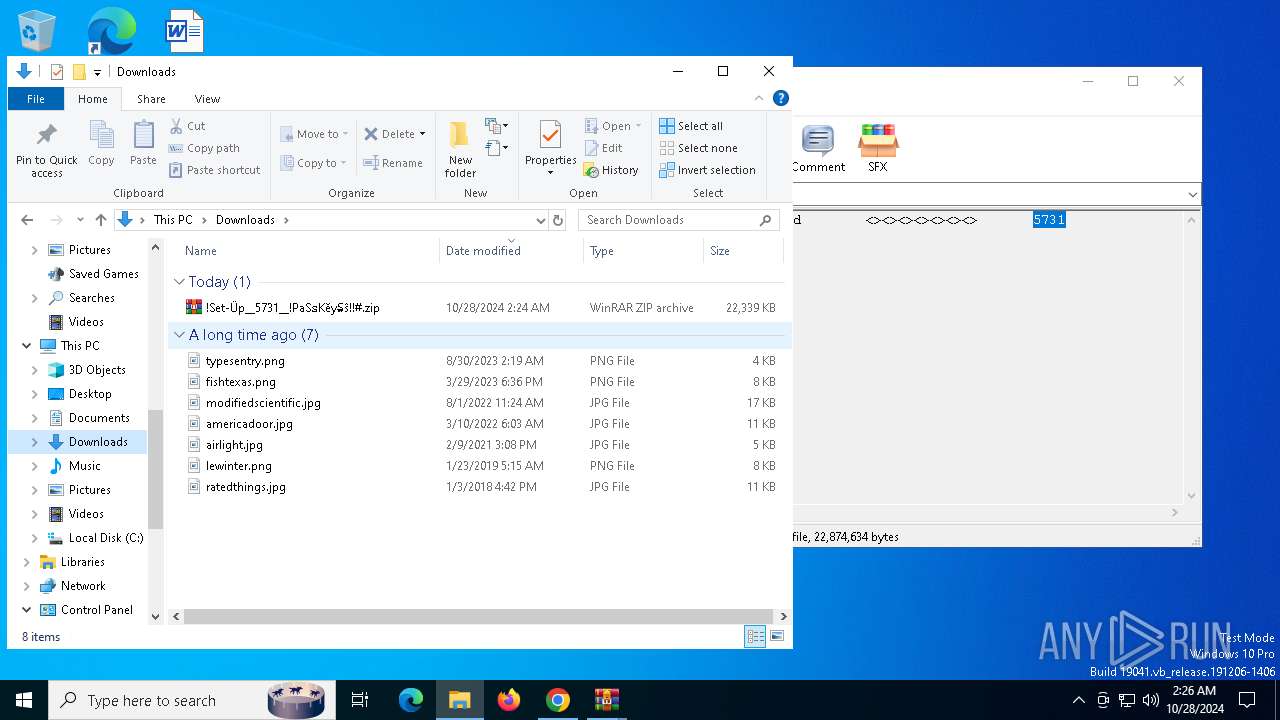
Task: Select 3D Objects in navigation pane
Action: click(87, 370)
